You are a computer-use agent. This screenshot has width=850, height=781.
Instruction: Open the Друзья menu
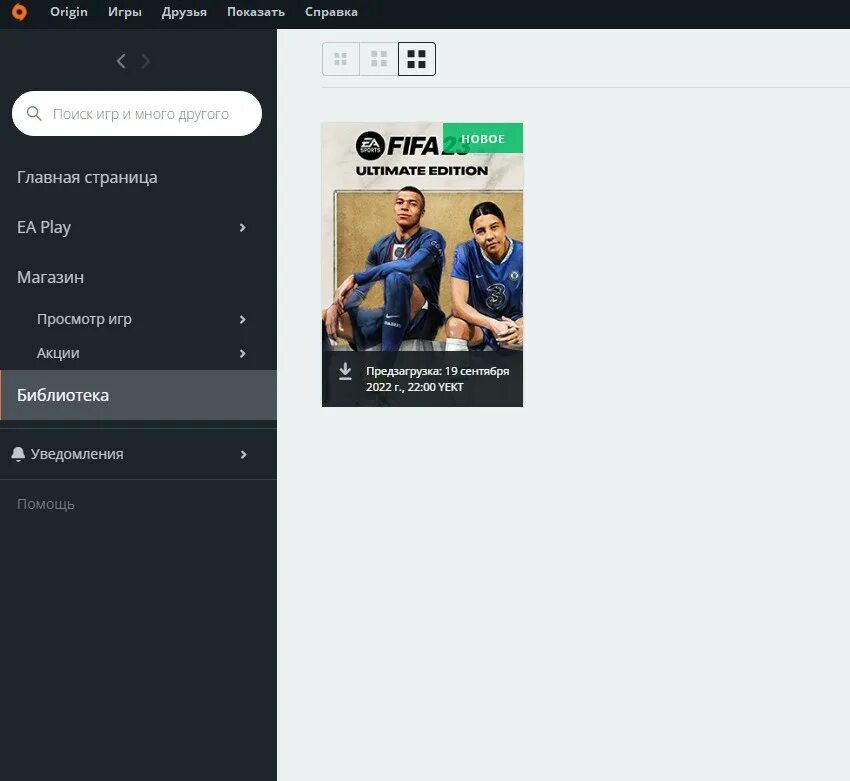184,12
